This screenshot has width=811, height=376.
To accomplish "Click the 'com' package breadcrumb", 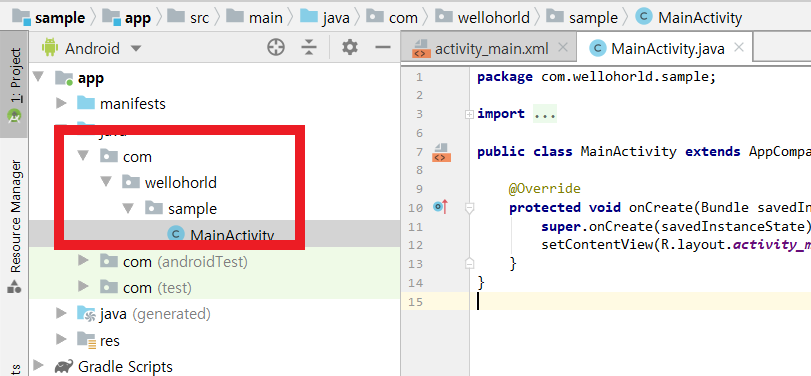I will tap(392, 18).
